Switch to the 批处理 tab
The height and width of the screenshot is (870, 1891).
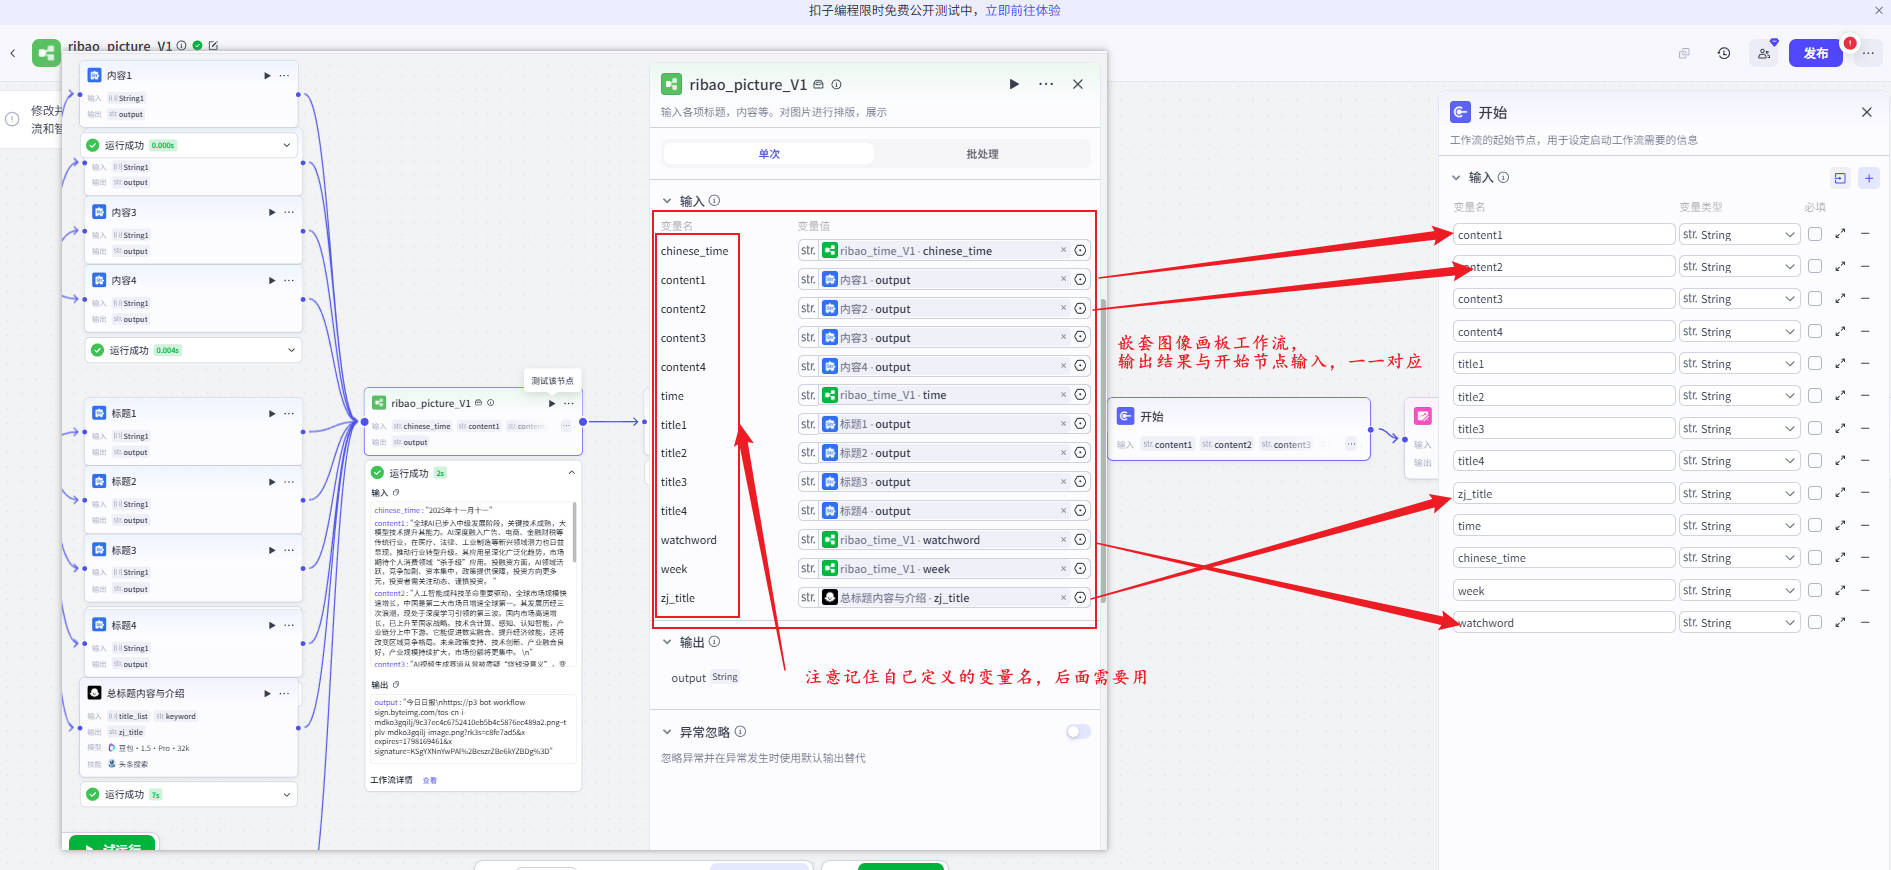coord(982,154)
